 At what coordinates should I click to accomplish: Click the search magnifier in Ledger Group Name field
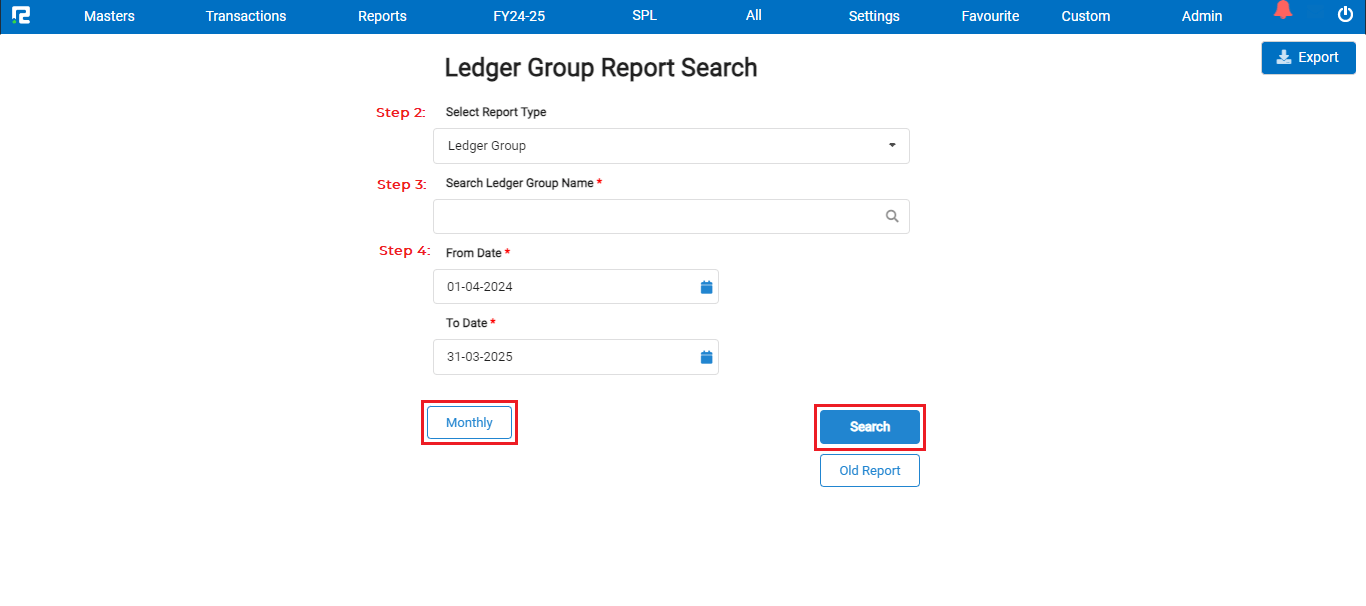pos(891,216)
